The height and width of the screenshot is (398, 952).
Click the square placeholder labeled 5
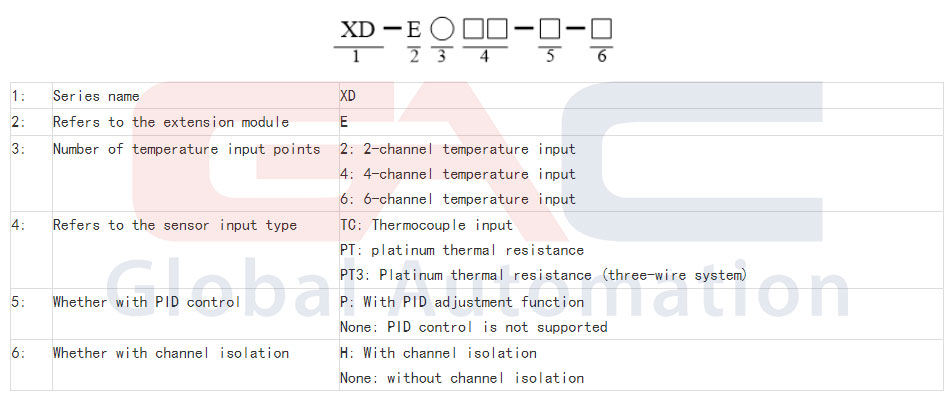[549, 29]
